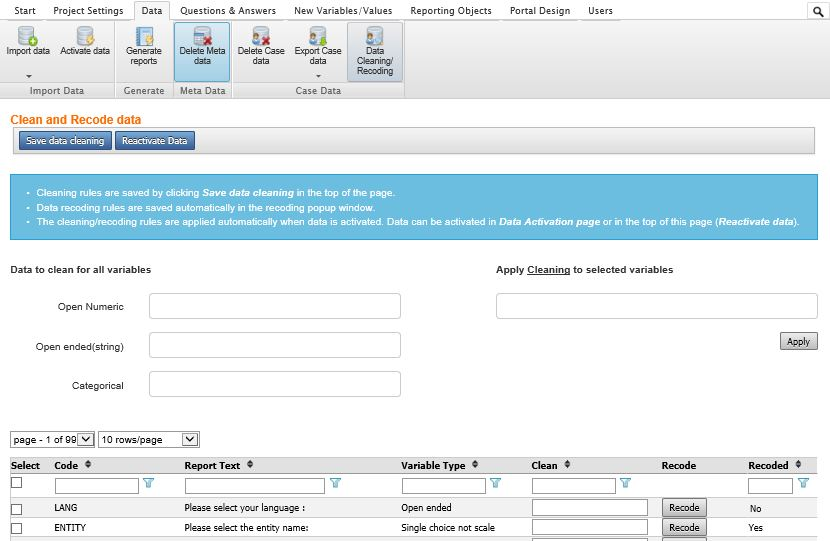Viewport: 830px width, 541px height.
Task: Expand the Import data dropdown arrow
Action: tap(28, 76)
